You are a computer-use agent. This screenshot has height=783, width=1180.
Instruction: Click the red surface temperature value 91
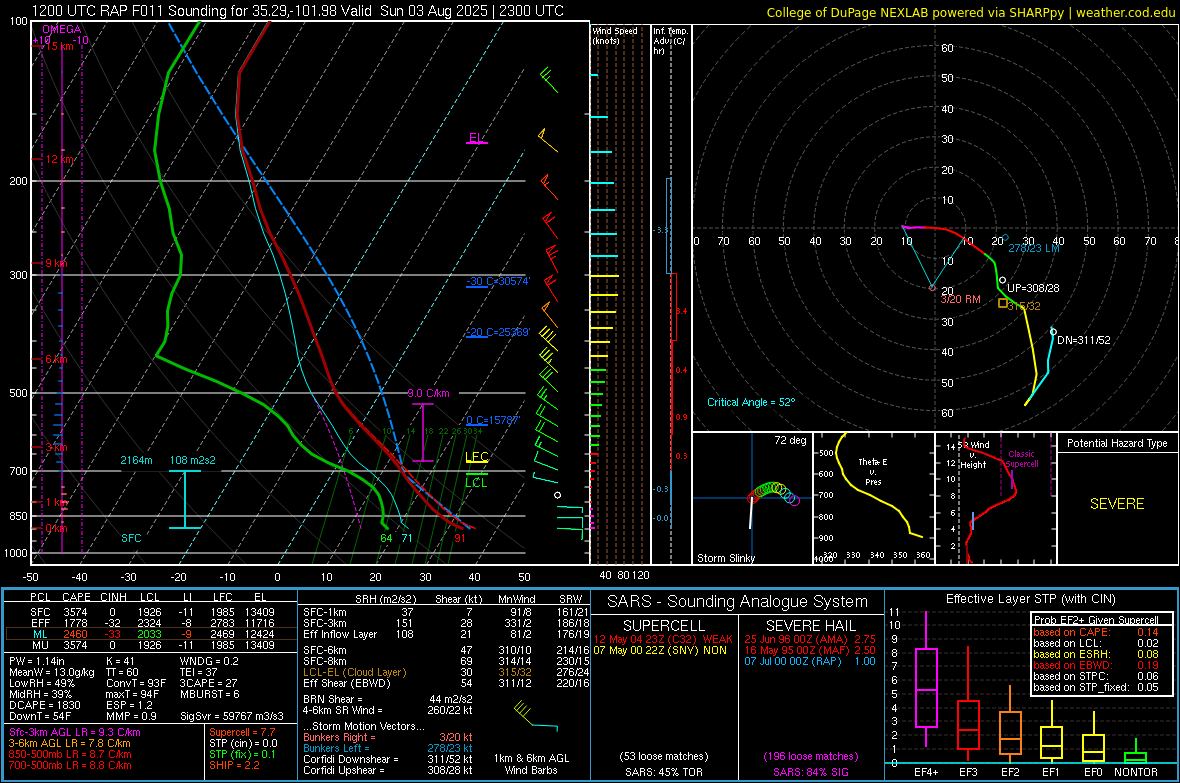460,538
